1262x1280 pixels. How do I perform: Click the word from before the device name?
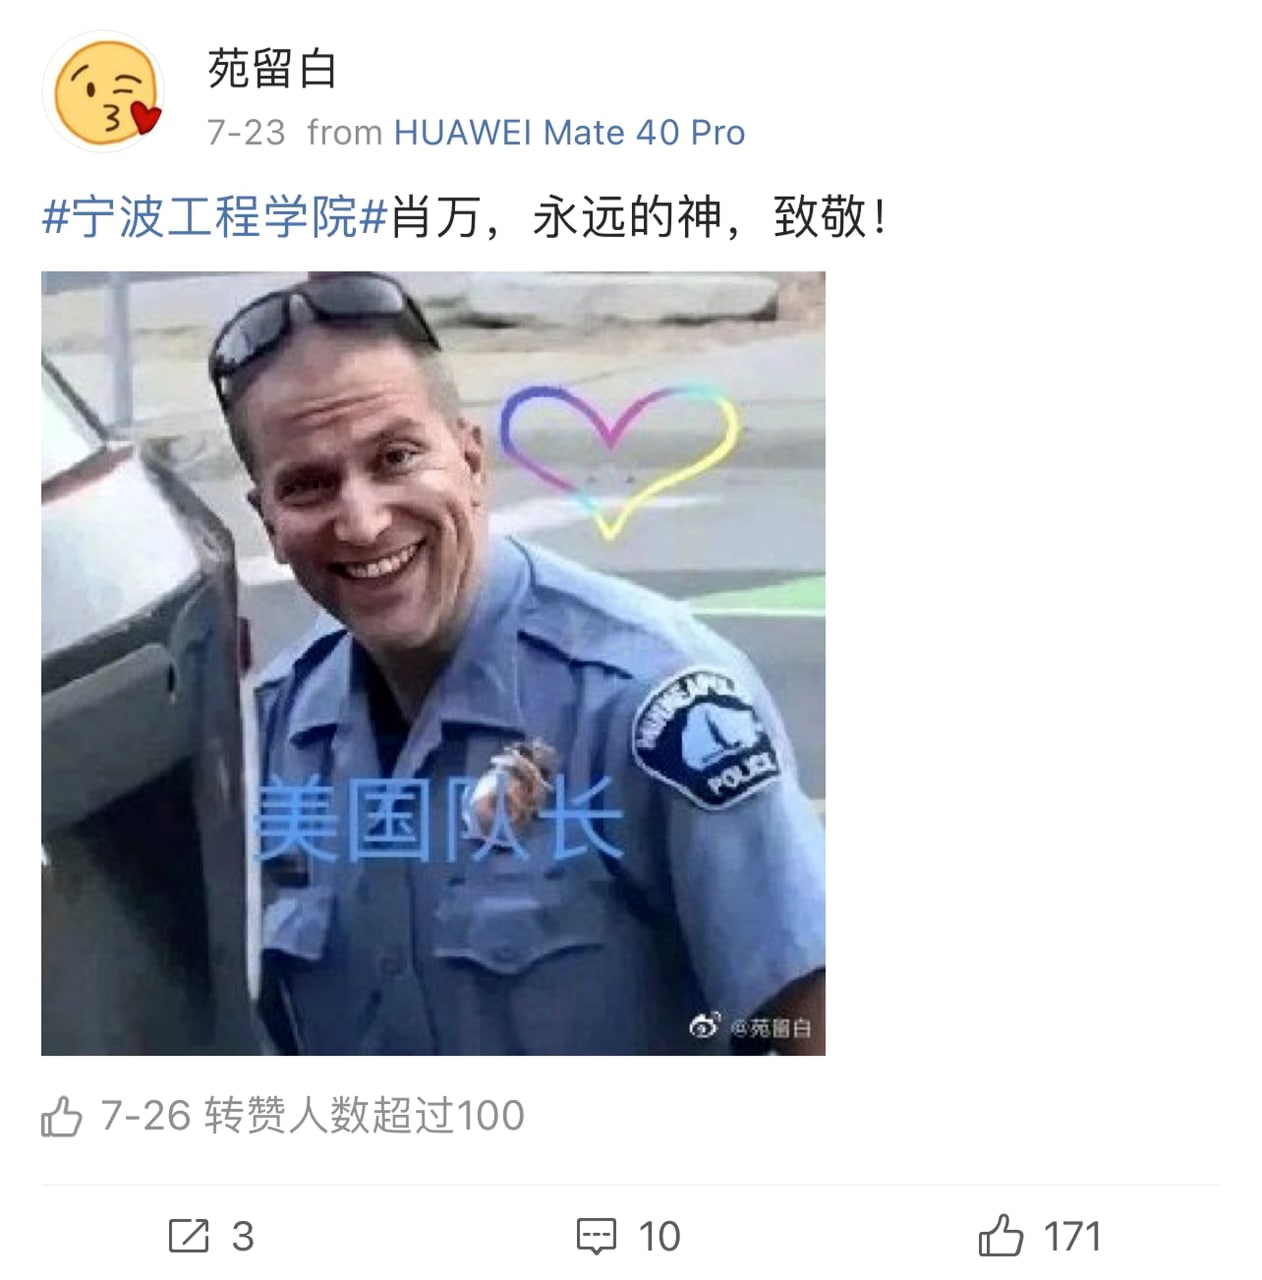(x=345, y=132)
